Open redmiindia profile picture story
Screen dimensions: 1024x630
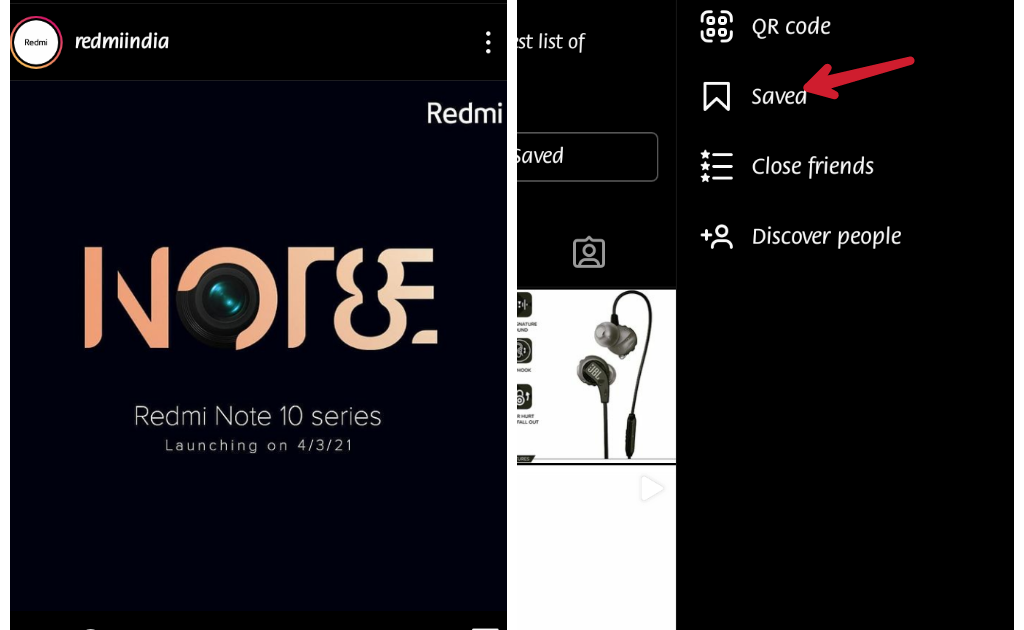[x=36, y=42]
